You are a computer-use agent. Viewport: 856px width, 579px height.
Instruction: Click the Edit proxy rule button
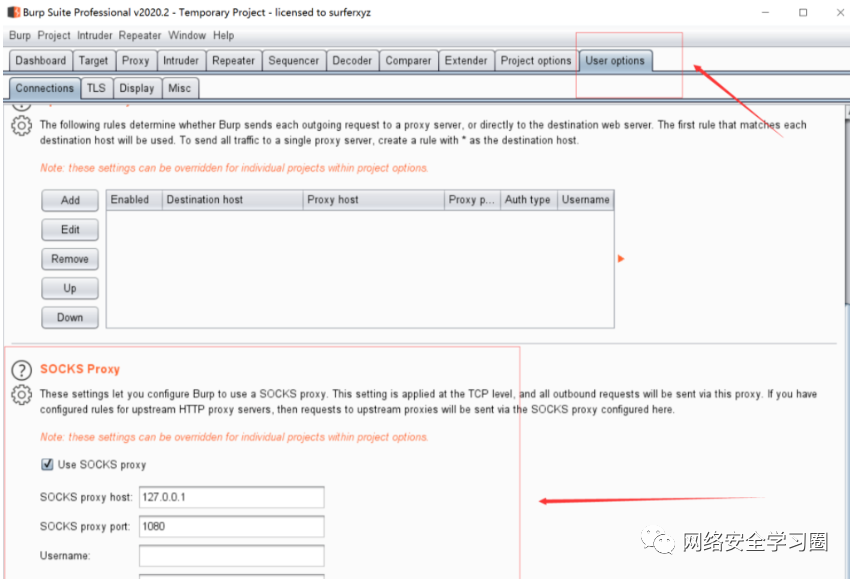pos(70,230)
